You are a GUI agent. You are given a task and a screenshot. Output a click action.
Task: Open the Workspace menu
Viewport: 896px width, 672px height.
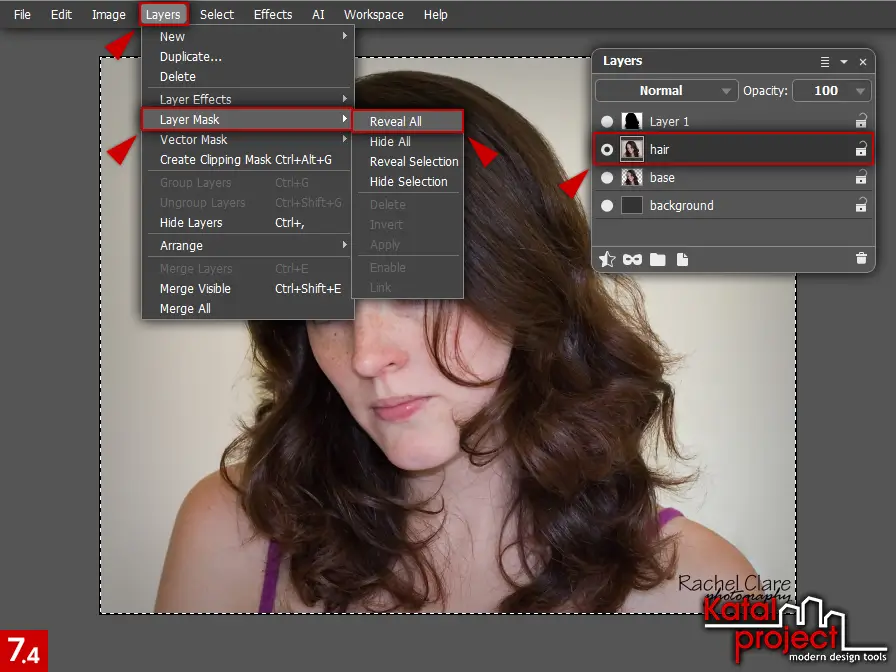coord(373,14)
